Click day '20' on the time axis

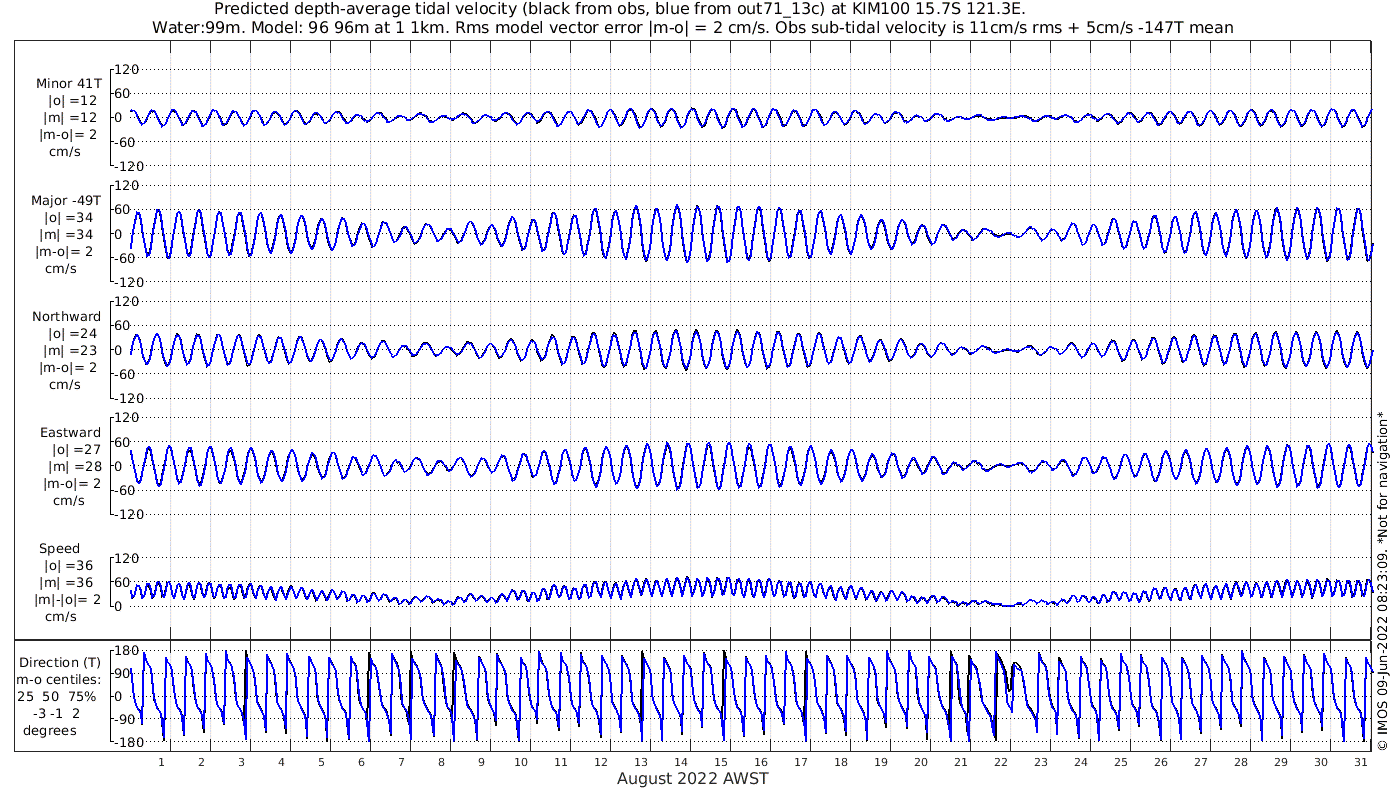coord(921,762)
